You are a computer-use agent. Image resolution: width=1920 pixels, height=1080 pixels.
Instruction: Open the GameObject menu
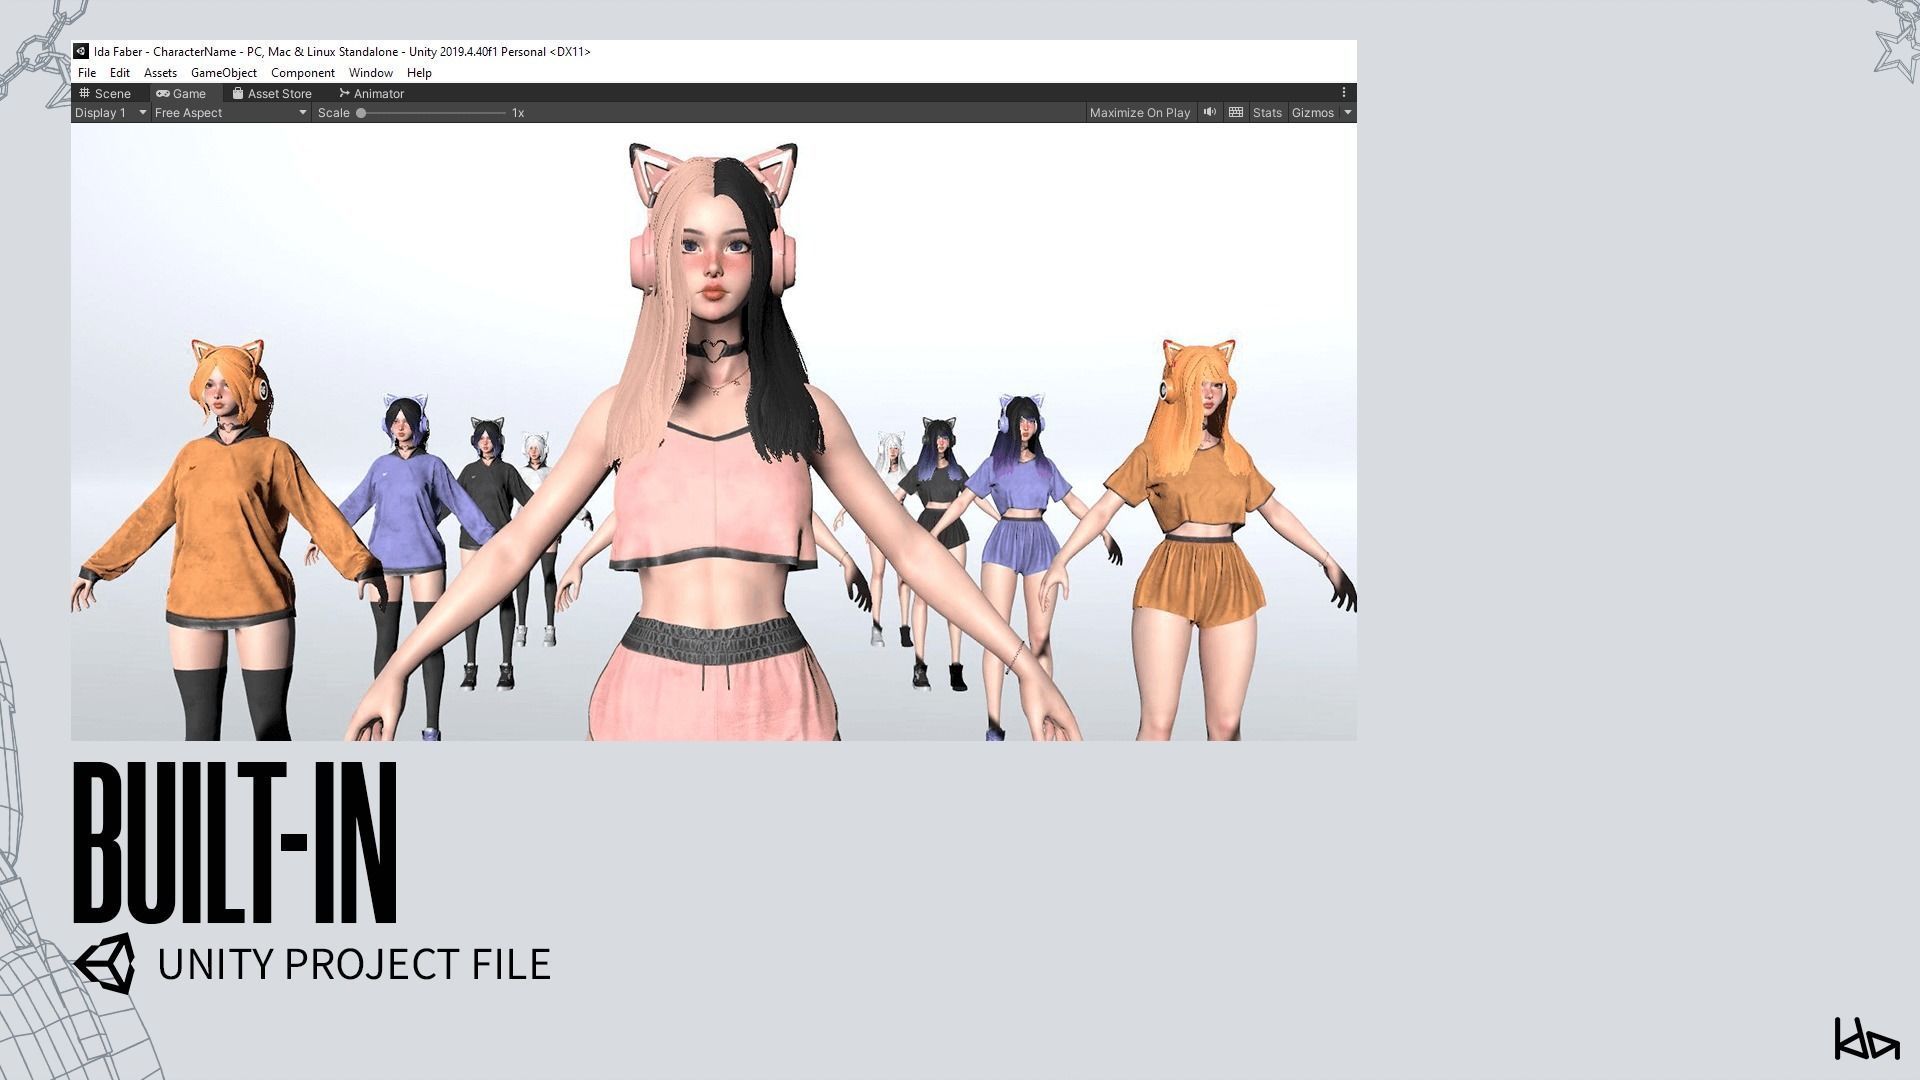pos(223,73)
